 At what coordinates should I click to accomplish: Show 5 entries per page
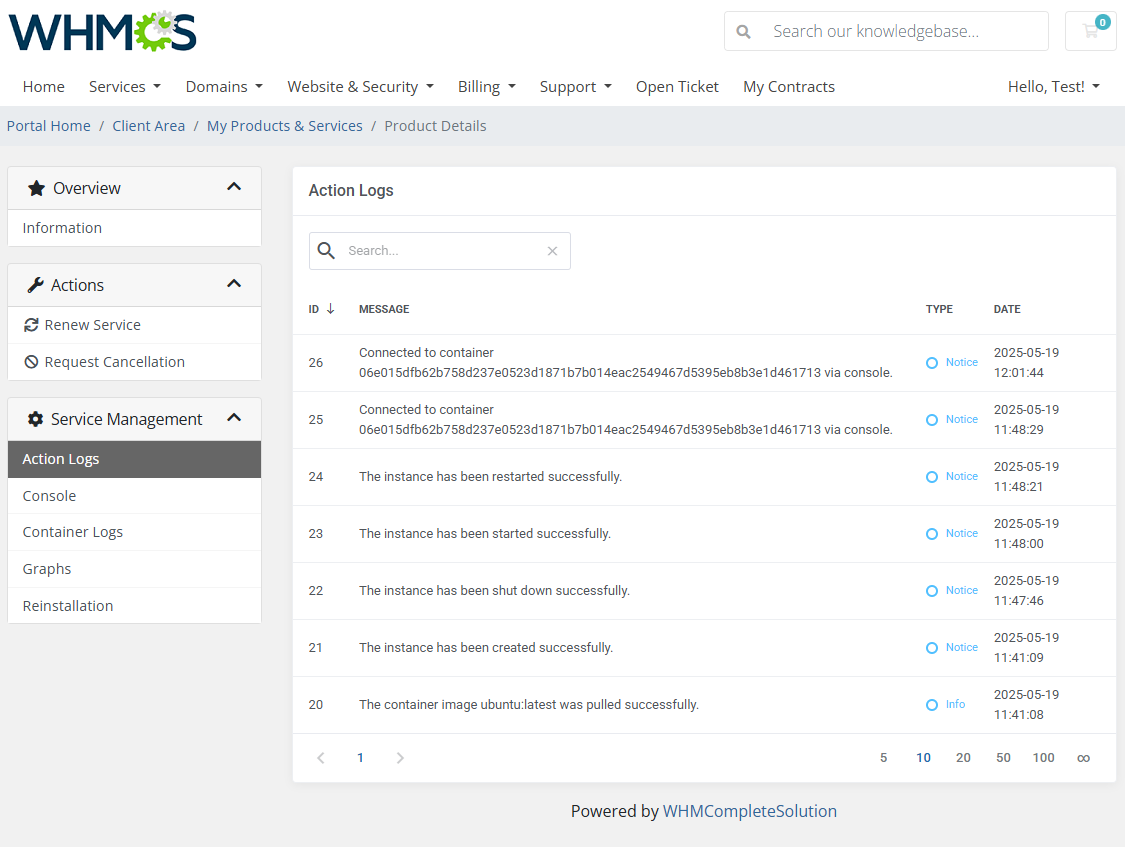tap(883, 758)
